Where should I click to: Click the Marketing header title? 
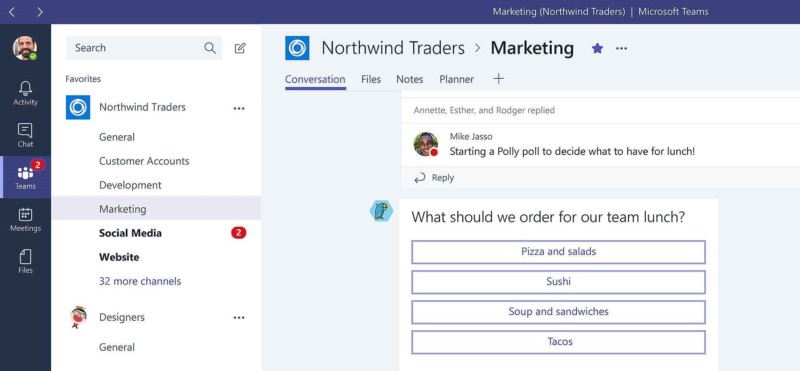point(532,48)
